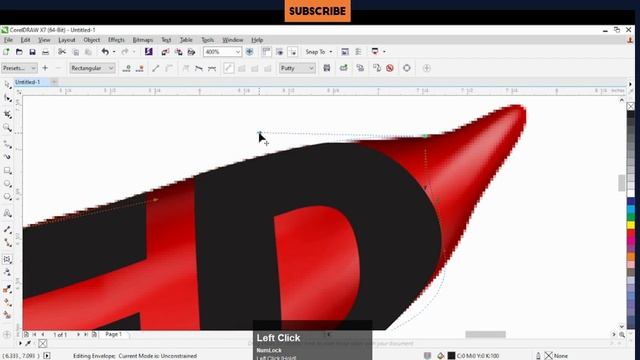Viewport: 640px width, 360px height.
Task: Select the Freehand tool in toolbox
Action: 7,144
